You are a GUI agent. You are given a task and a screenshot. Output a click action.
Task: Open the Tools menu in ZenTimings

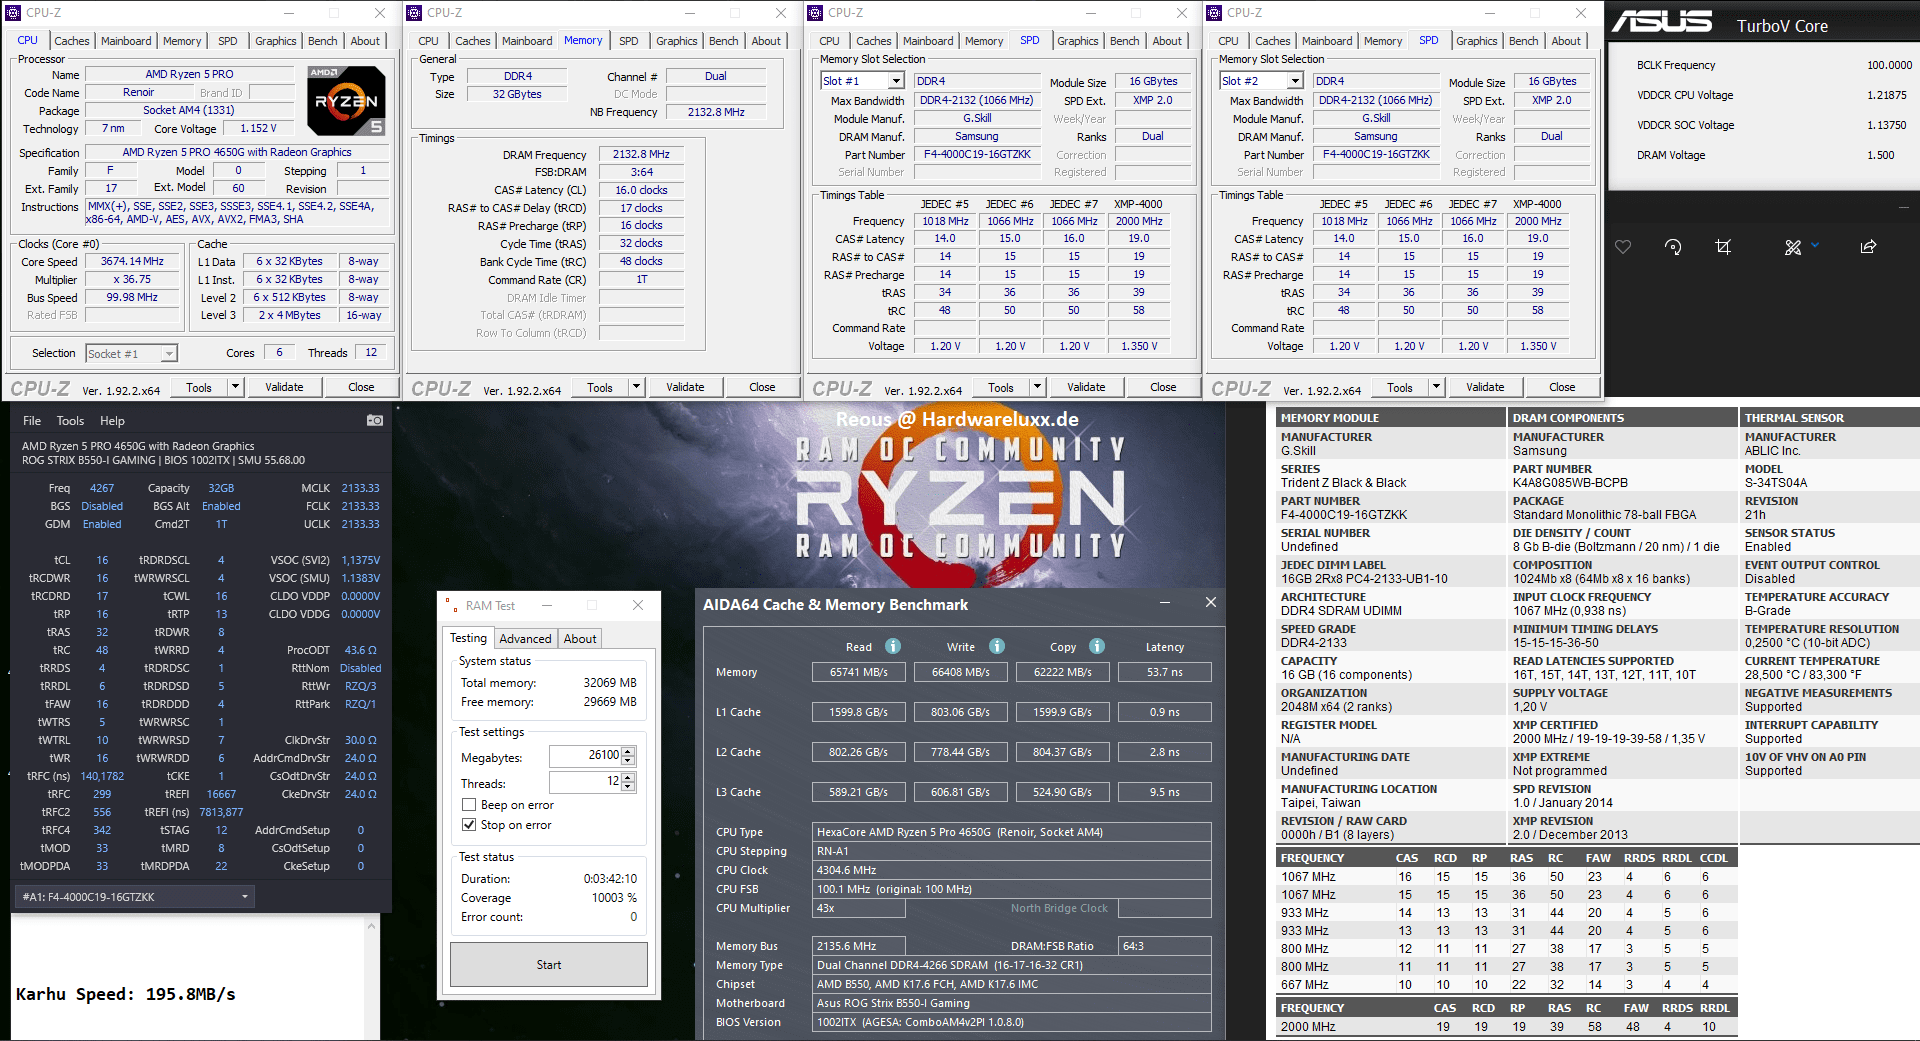70,421
